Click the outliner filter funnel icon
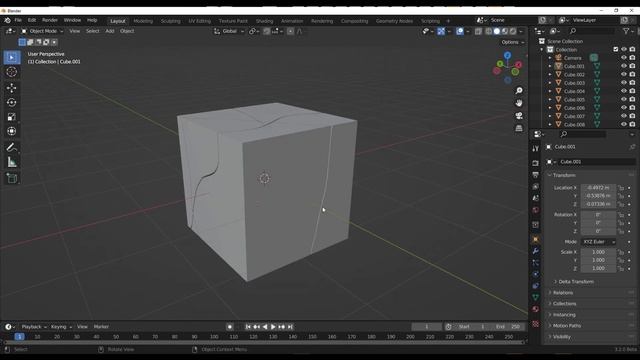Image resolution: width=640 pixels, height=360 pixels. click(626, 31)
